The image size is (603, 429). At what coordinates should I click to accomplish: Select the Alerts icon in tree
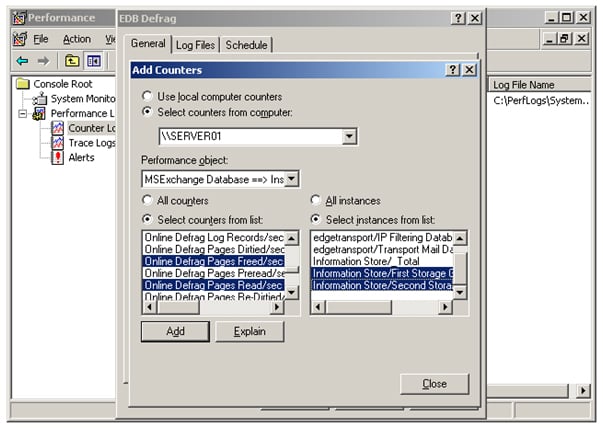[x=57, y=158]
